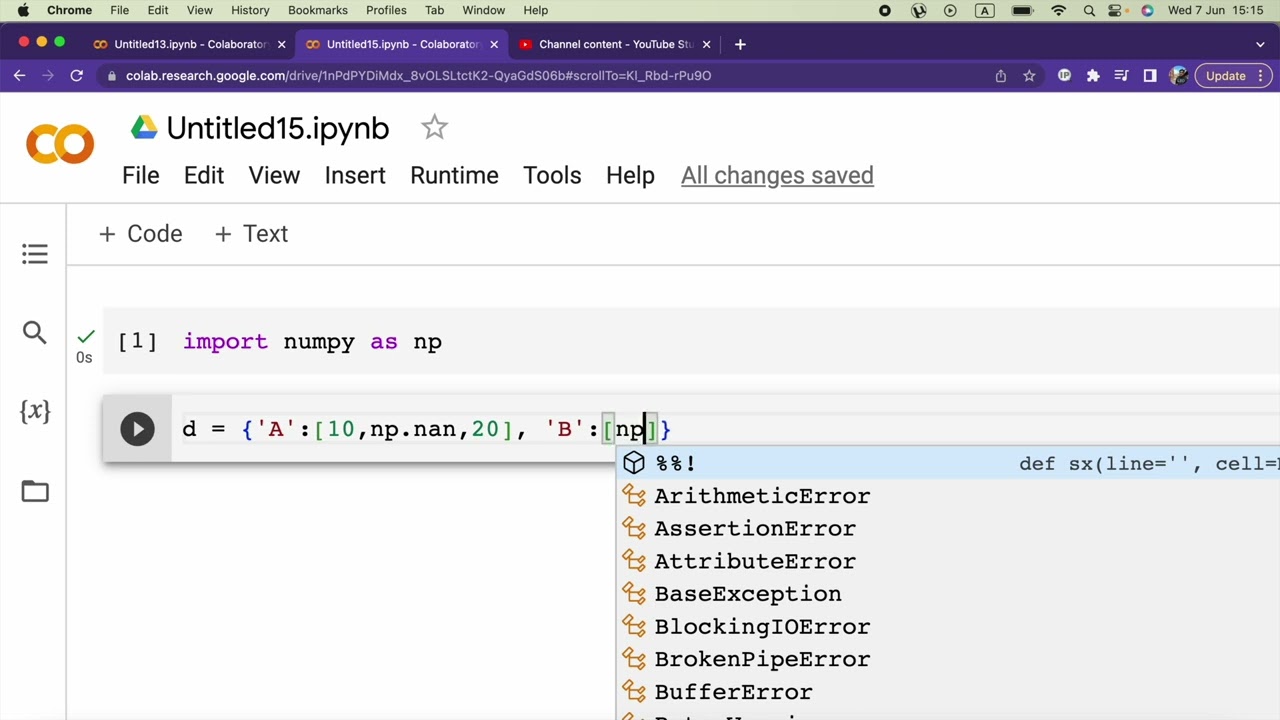Rename the Untitled15.ipynb notebook title
This screenshot has width=1280, height=720.
(278, 128)
